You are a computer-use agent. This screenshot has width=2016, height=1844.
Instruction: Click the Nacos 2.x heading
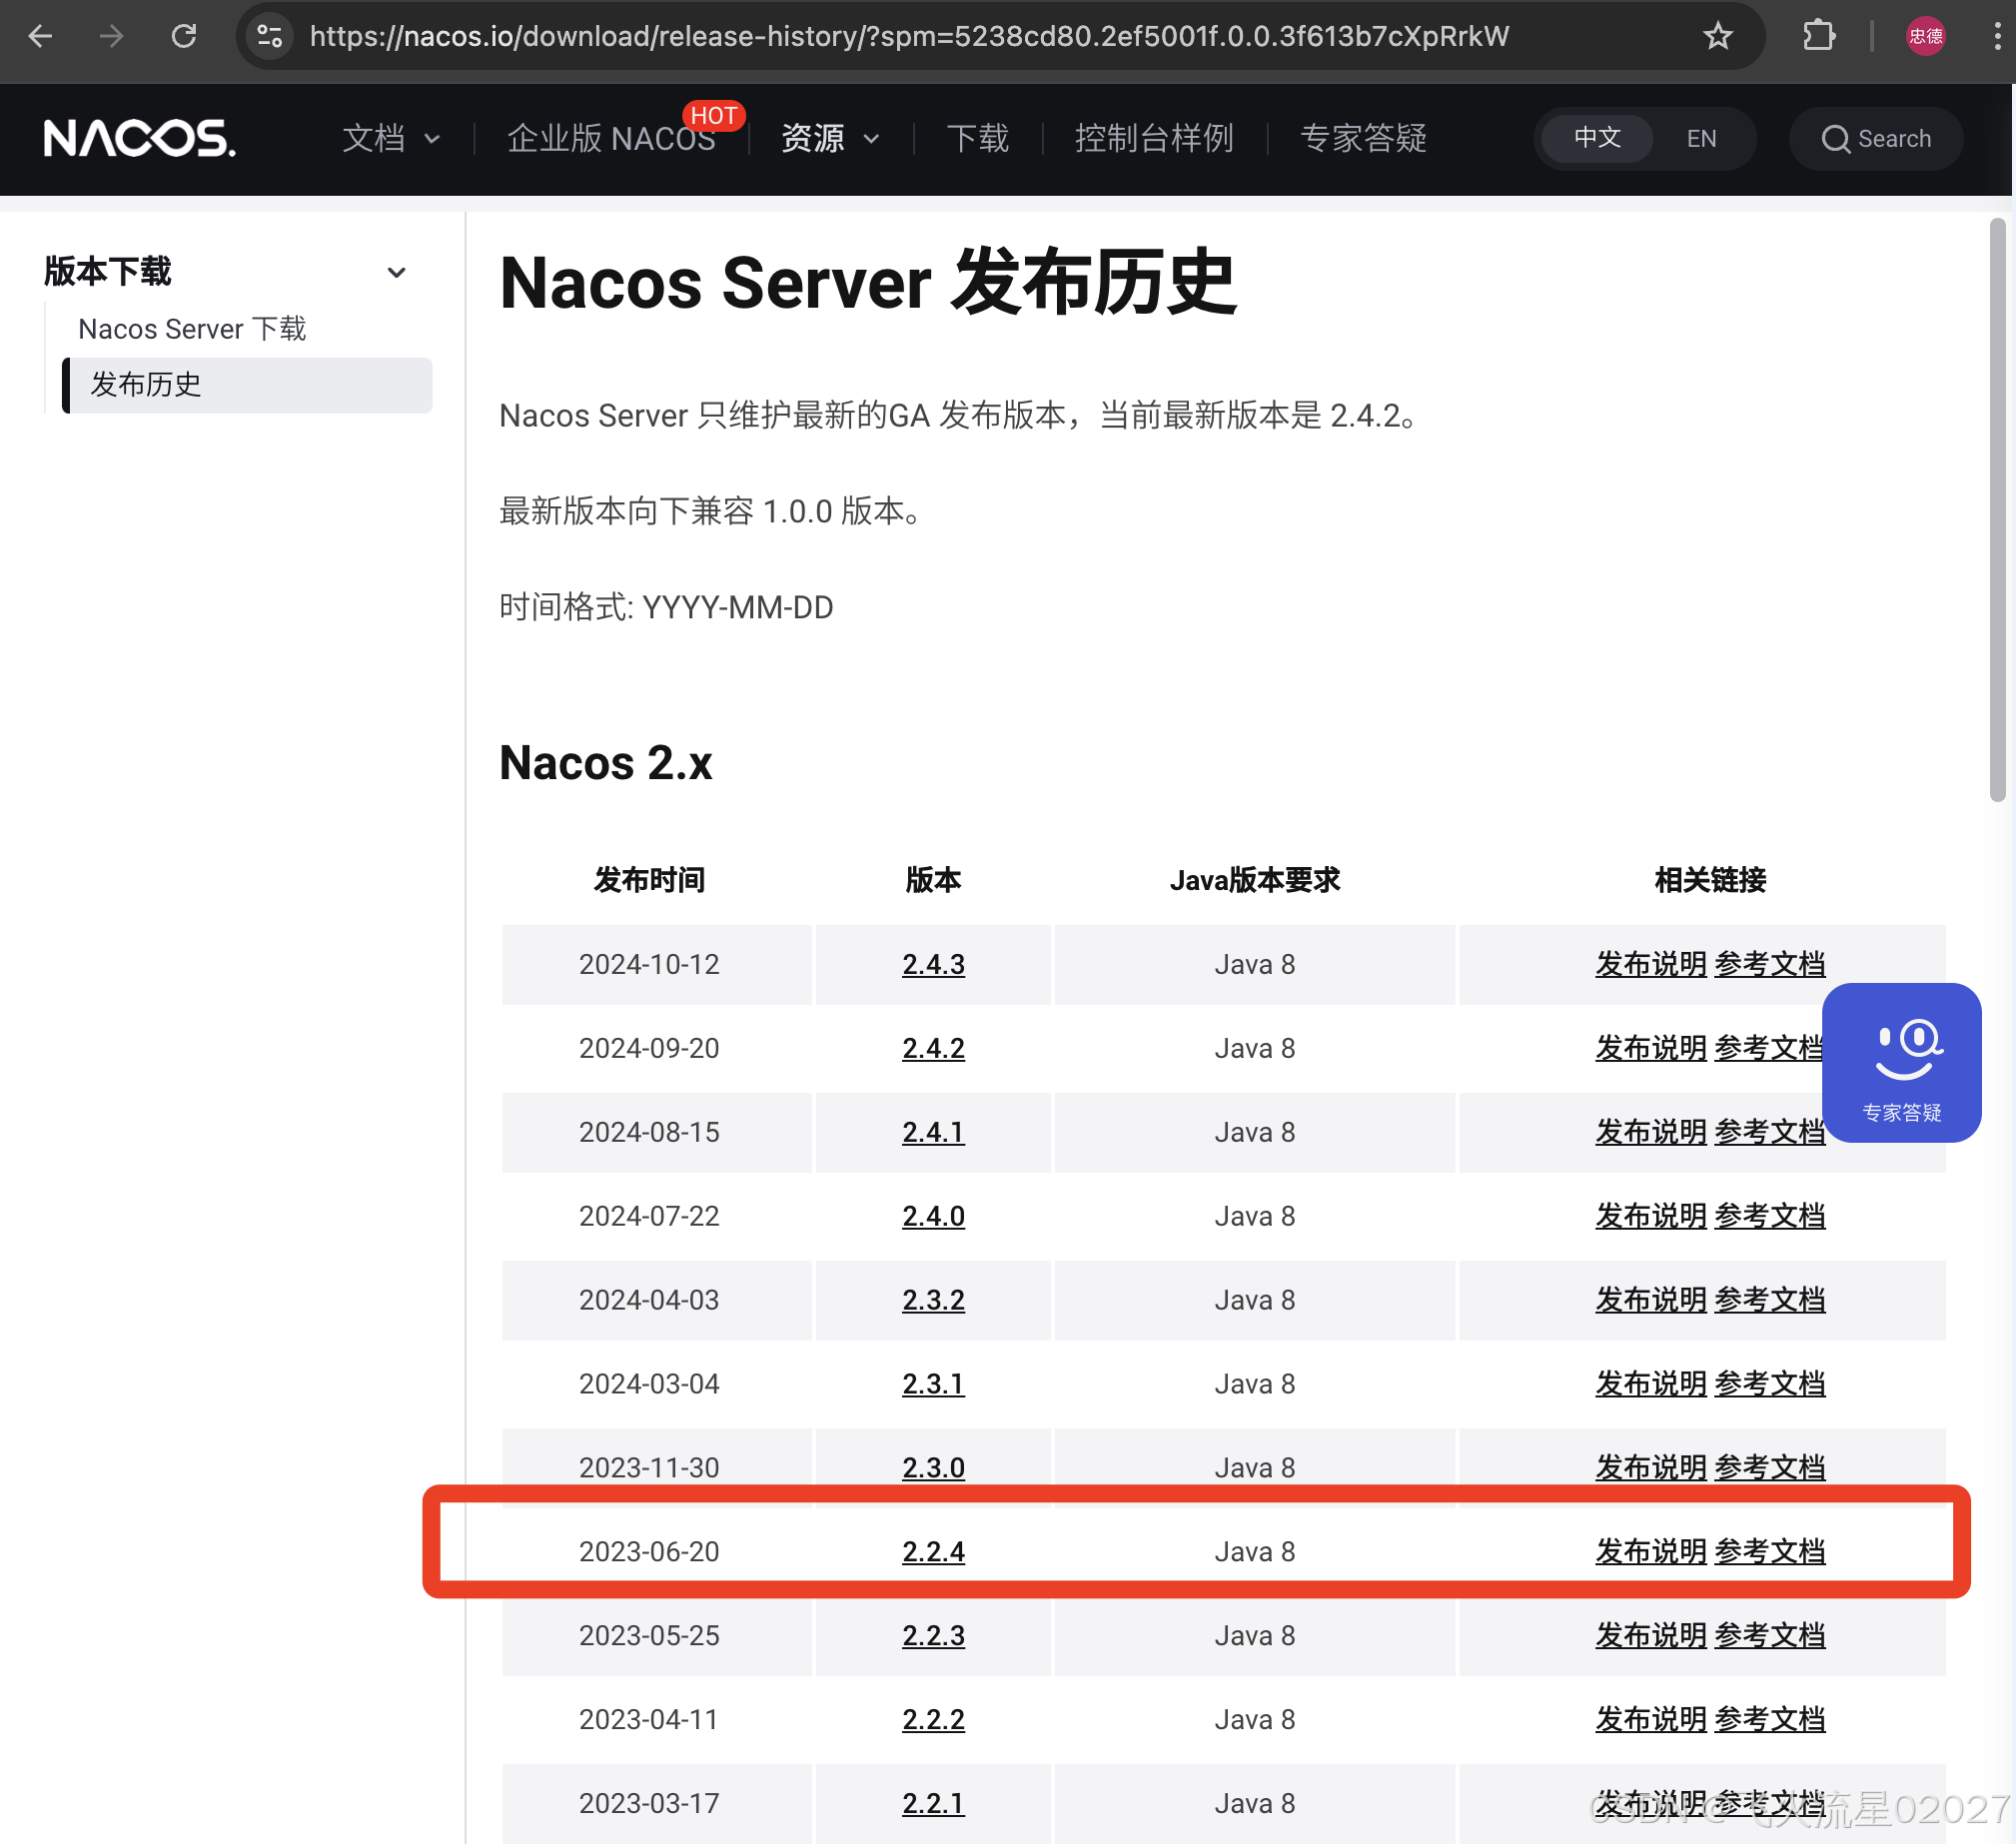coord(605,763)
